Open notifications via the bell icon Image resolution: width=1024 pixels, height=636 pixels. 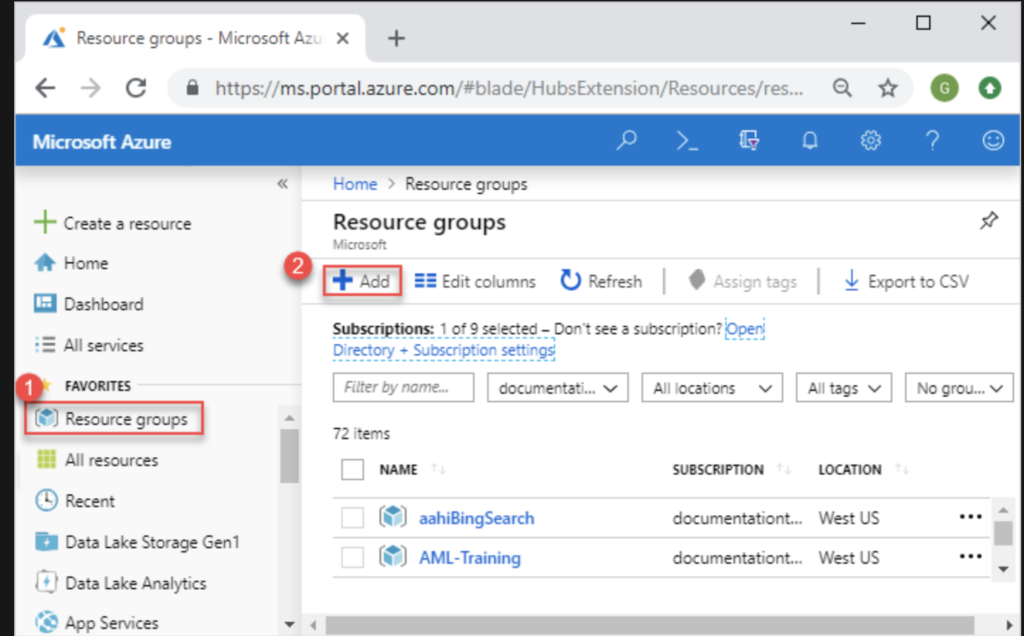(810, 140)
